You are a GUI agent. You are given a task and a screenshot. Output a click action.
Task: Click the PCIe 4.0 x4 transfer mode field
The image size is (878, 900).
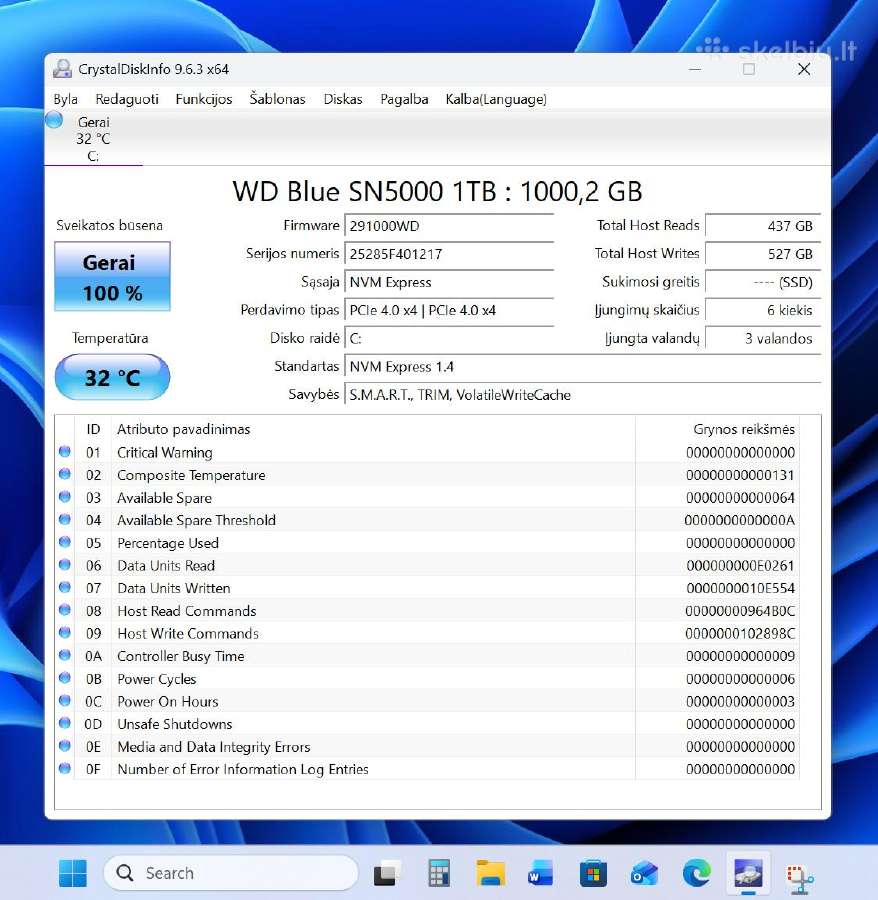[x=449, y=310]
